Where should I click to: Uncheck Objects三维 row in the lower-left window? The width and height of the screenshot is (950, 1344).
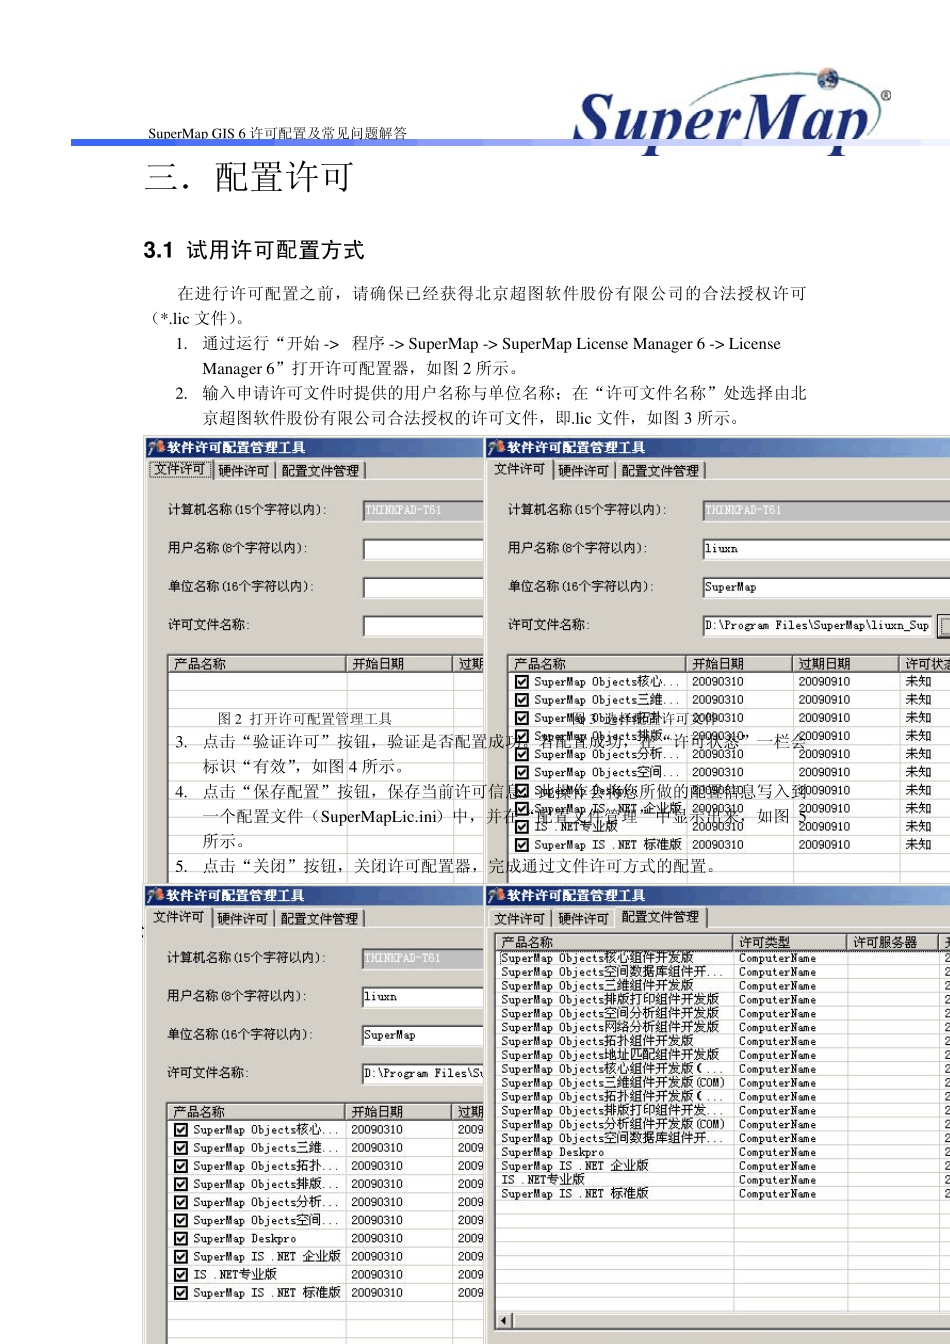point(181,1148)
